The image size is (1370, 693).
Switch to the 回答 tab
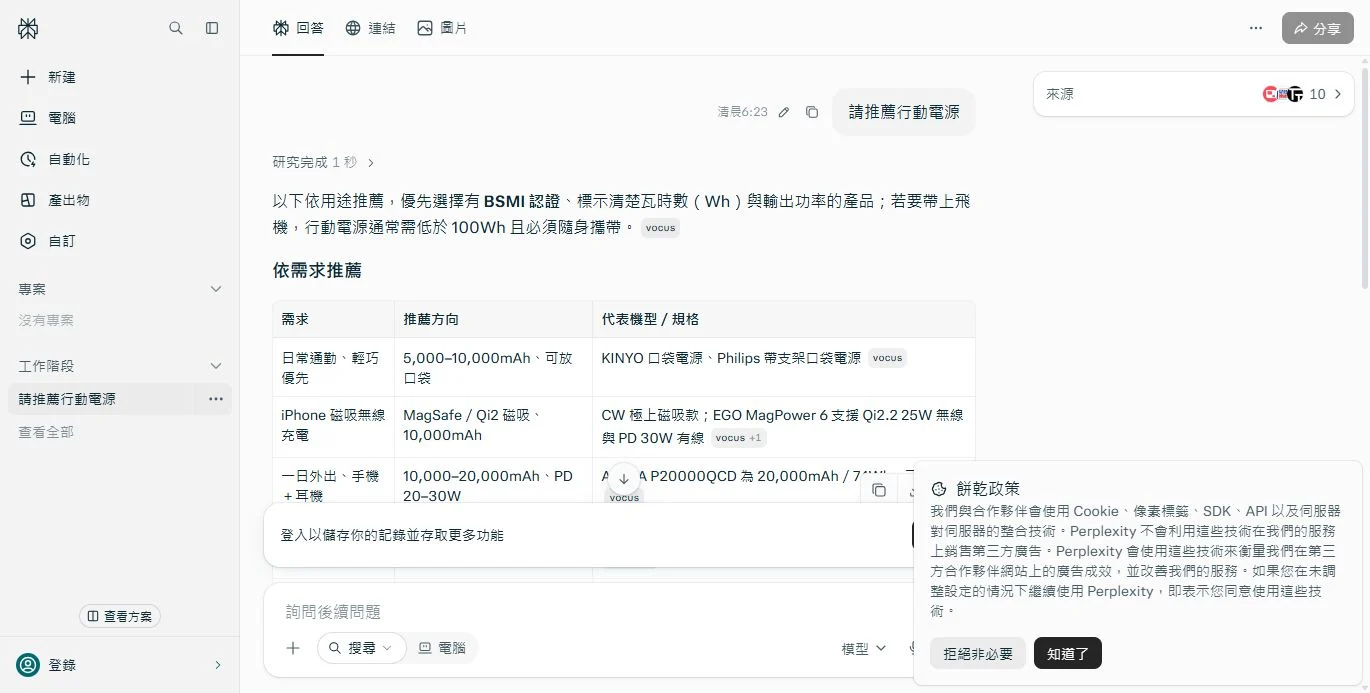click(x=298, y=28)
